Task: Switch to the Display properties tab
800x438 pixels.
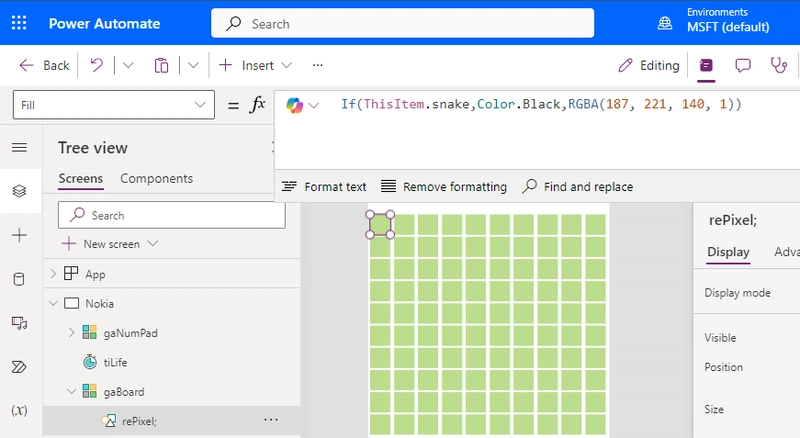Action: [728, 252]
